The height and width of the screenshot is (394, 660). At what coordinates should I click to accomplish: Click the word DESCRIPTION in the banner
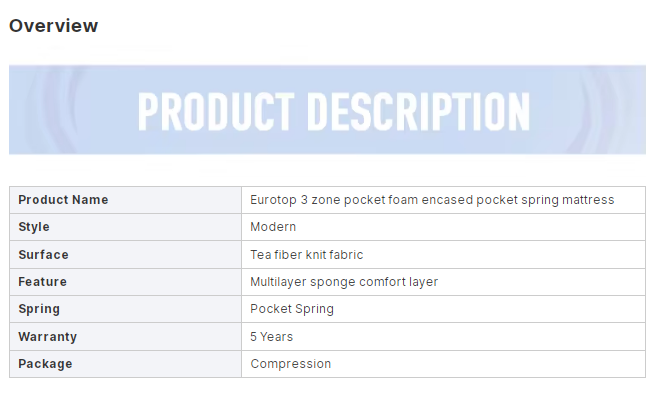(x=418, y=112)
